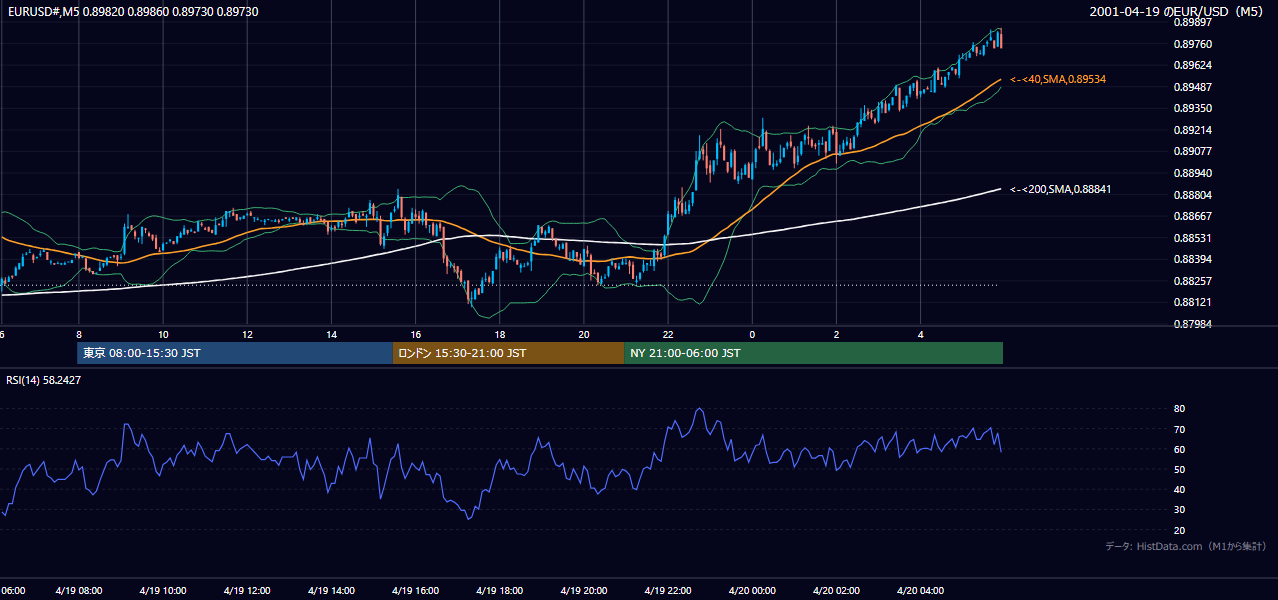Screen dimensions: 1278x600
Task: Click RSI scale level 60
Action: coord(1179,449)
